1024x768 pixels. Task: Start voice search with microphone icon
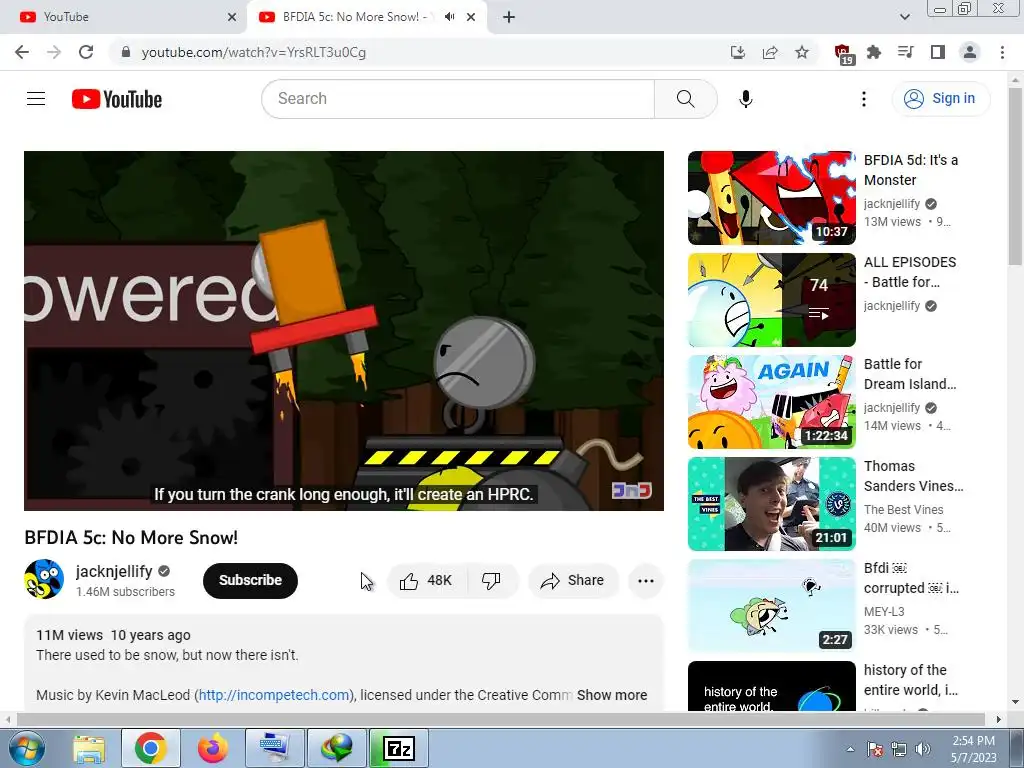click(745, 99)
